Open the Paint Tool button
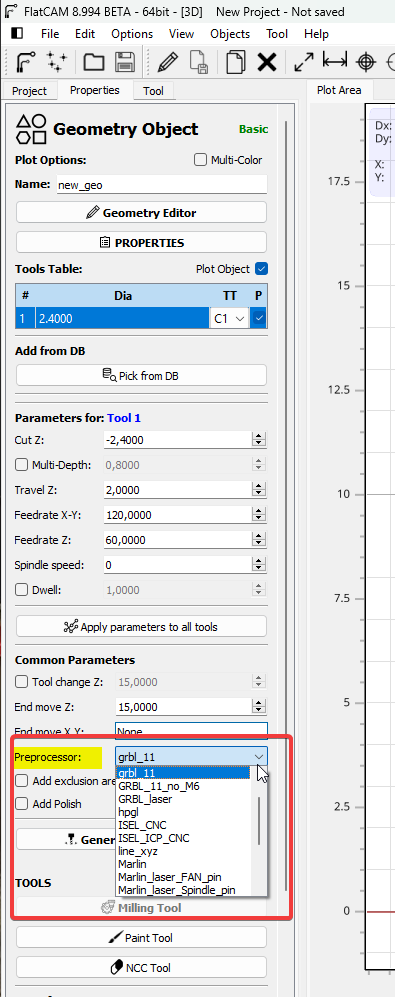Image resolution: width=395 pixels, height=997 pixels. pos(141,937)
